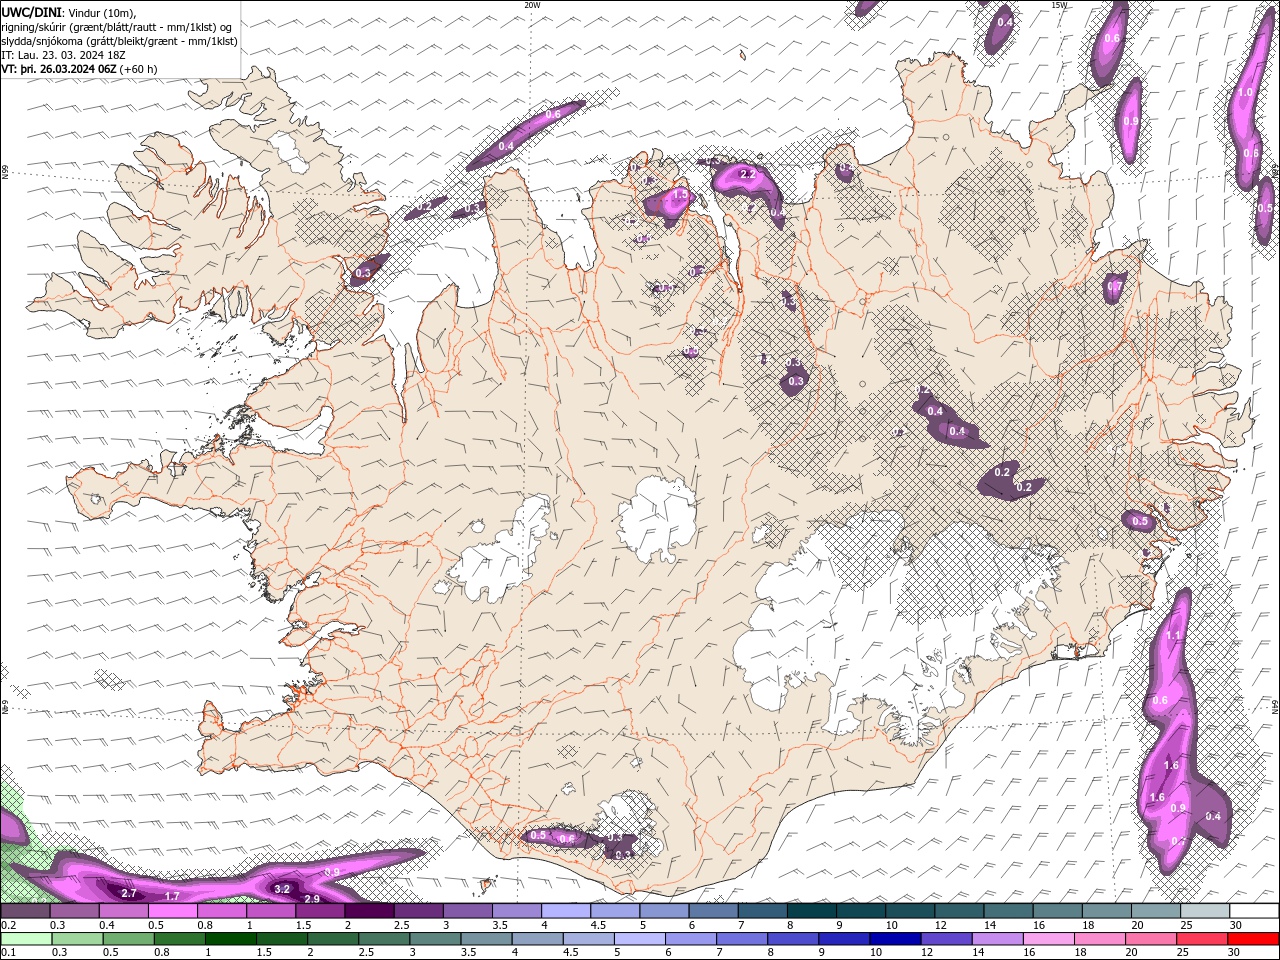Click the 2.9 precipitation value on the map
This screenshot has width=1280, height=960.
(x=312, y=899)
